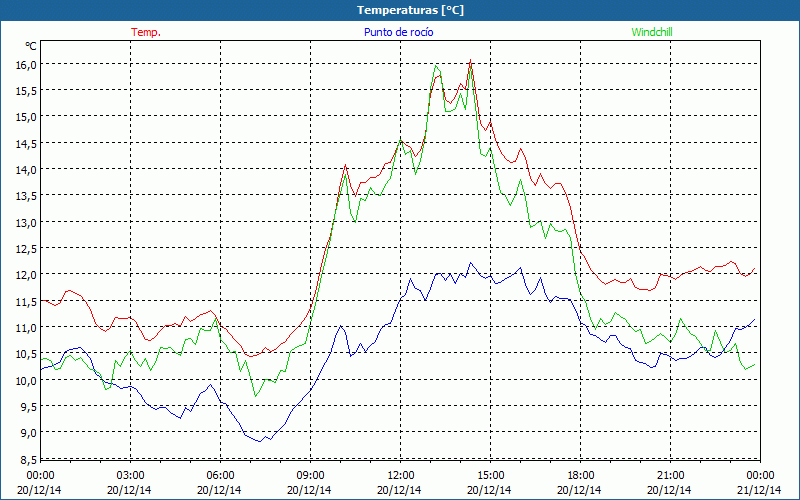Click the 21/12/14 date label

[759, 490]
